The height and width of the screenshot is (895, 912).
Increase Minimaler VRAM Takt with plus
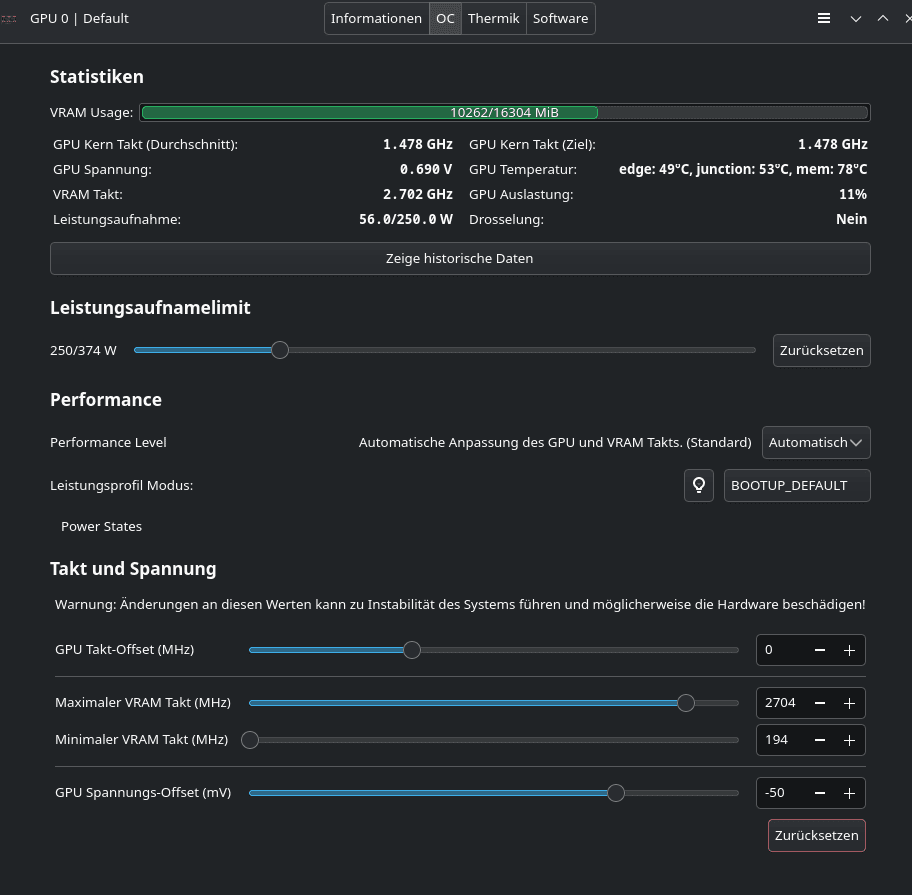point(849,740)
